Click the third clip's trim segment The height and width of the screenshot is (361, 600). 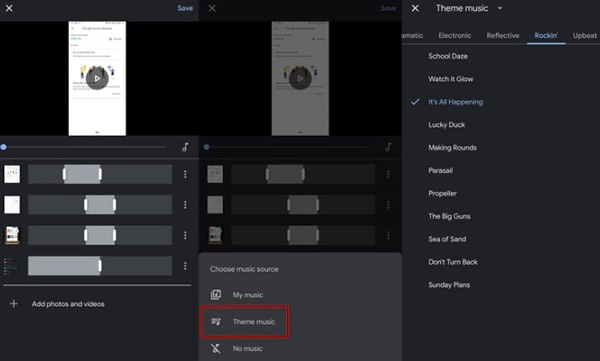[x=100, y=235]
